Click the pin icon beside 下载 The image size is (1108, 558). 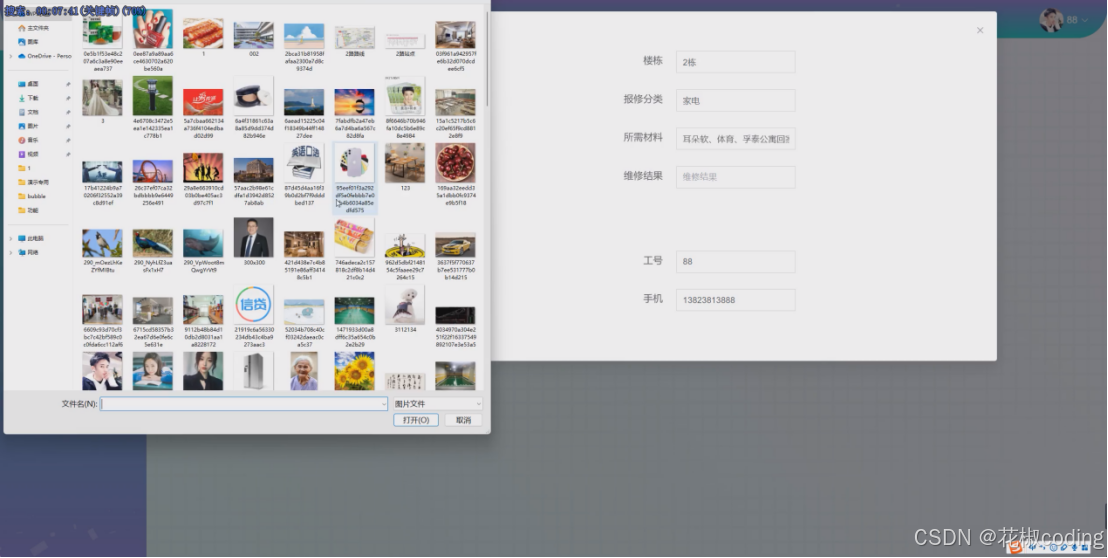pos(68,98)
